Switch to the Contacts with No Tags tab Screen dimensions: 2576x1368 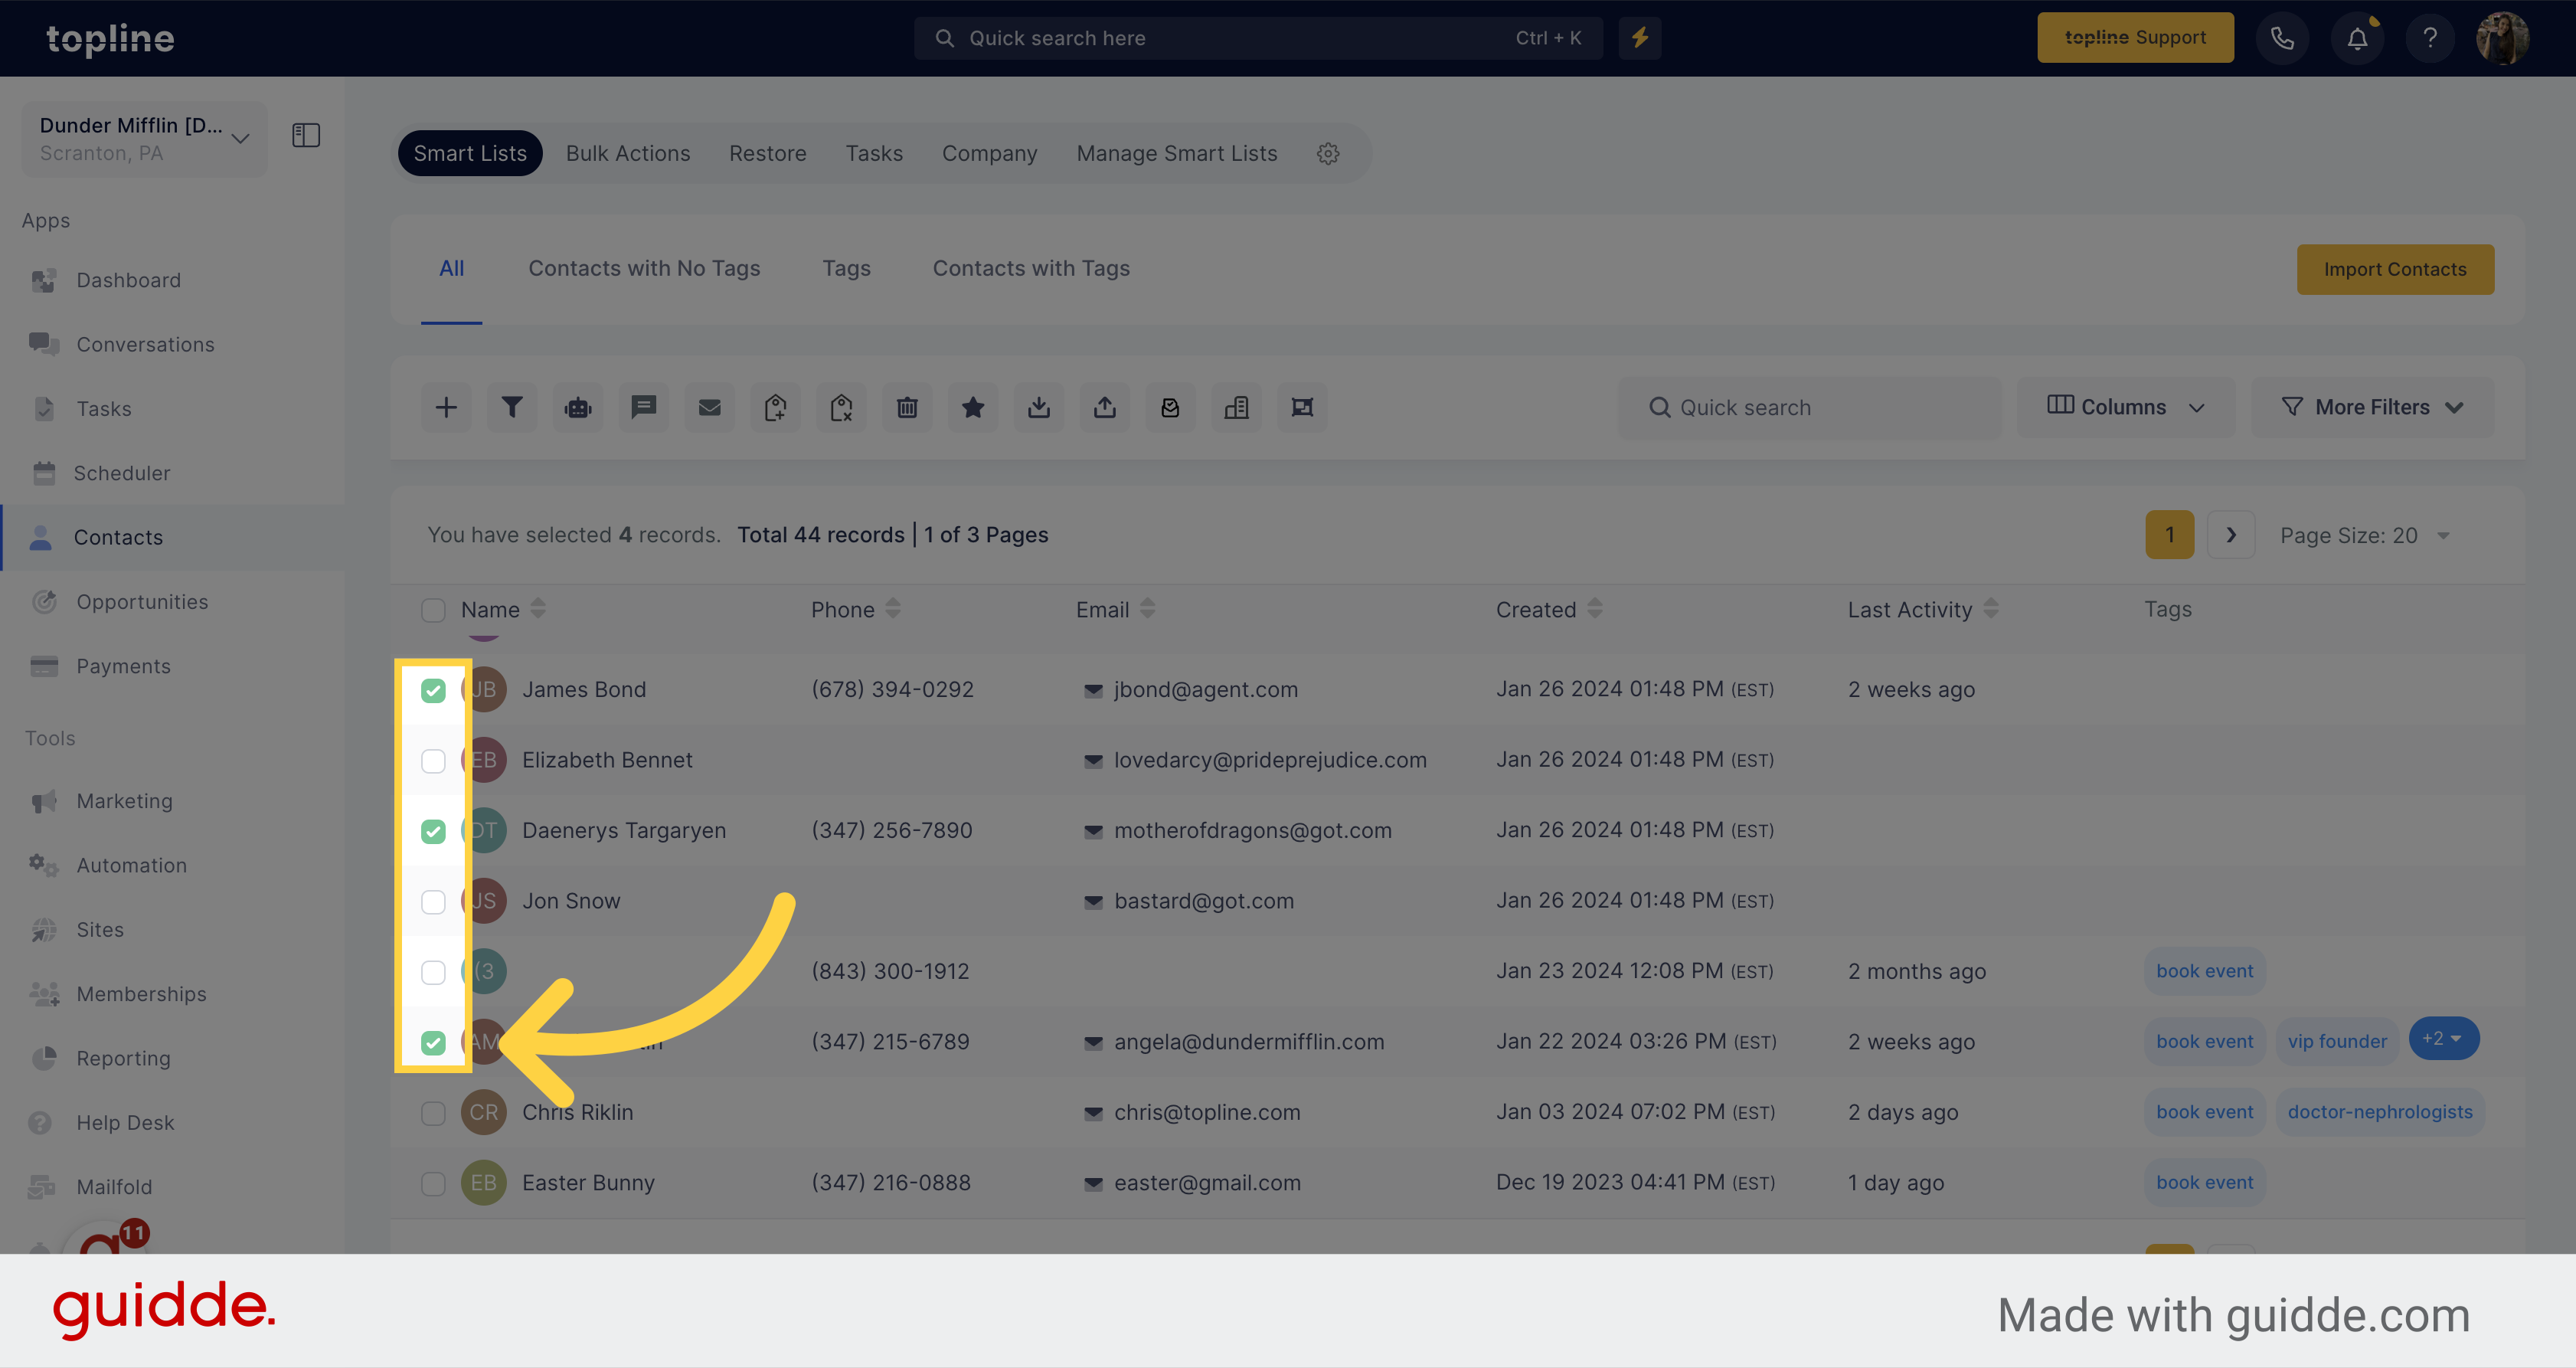pyautogui.click(x=644, y=267)
